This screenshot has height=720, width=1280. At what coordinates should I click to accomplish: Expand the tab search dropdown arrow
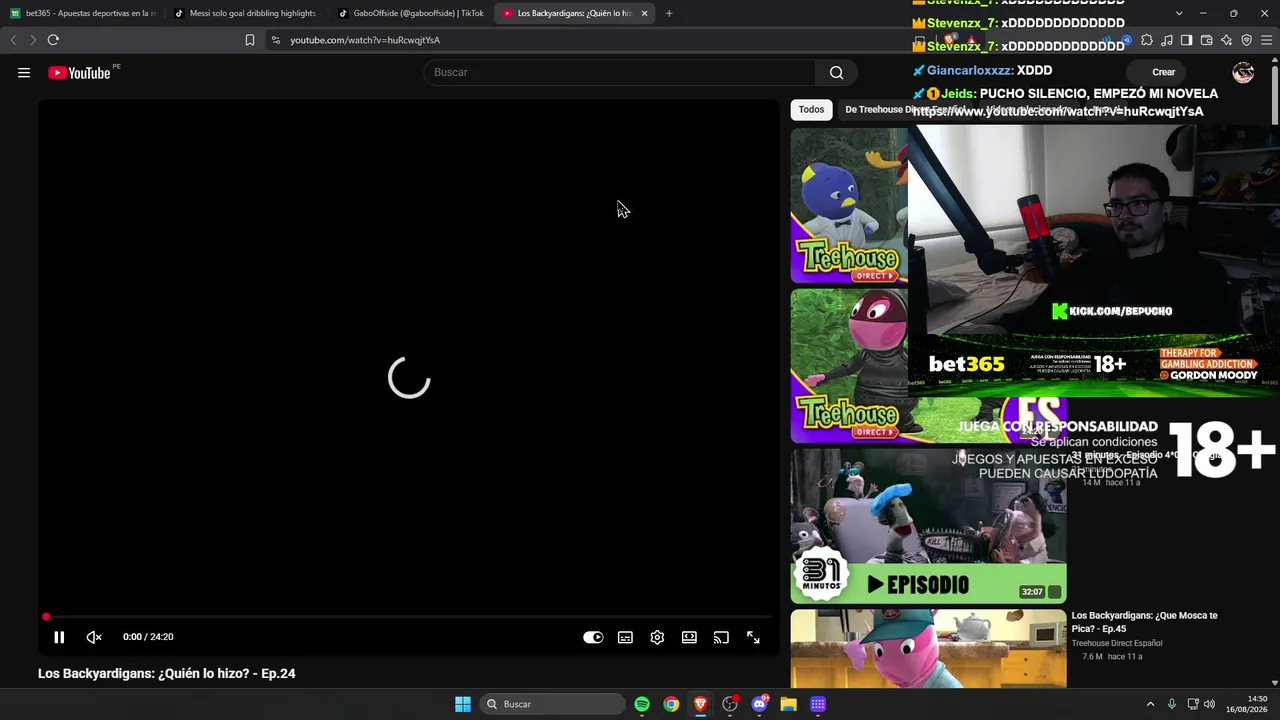[1179, 13]
